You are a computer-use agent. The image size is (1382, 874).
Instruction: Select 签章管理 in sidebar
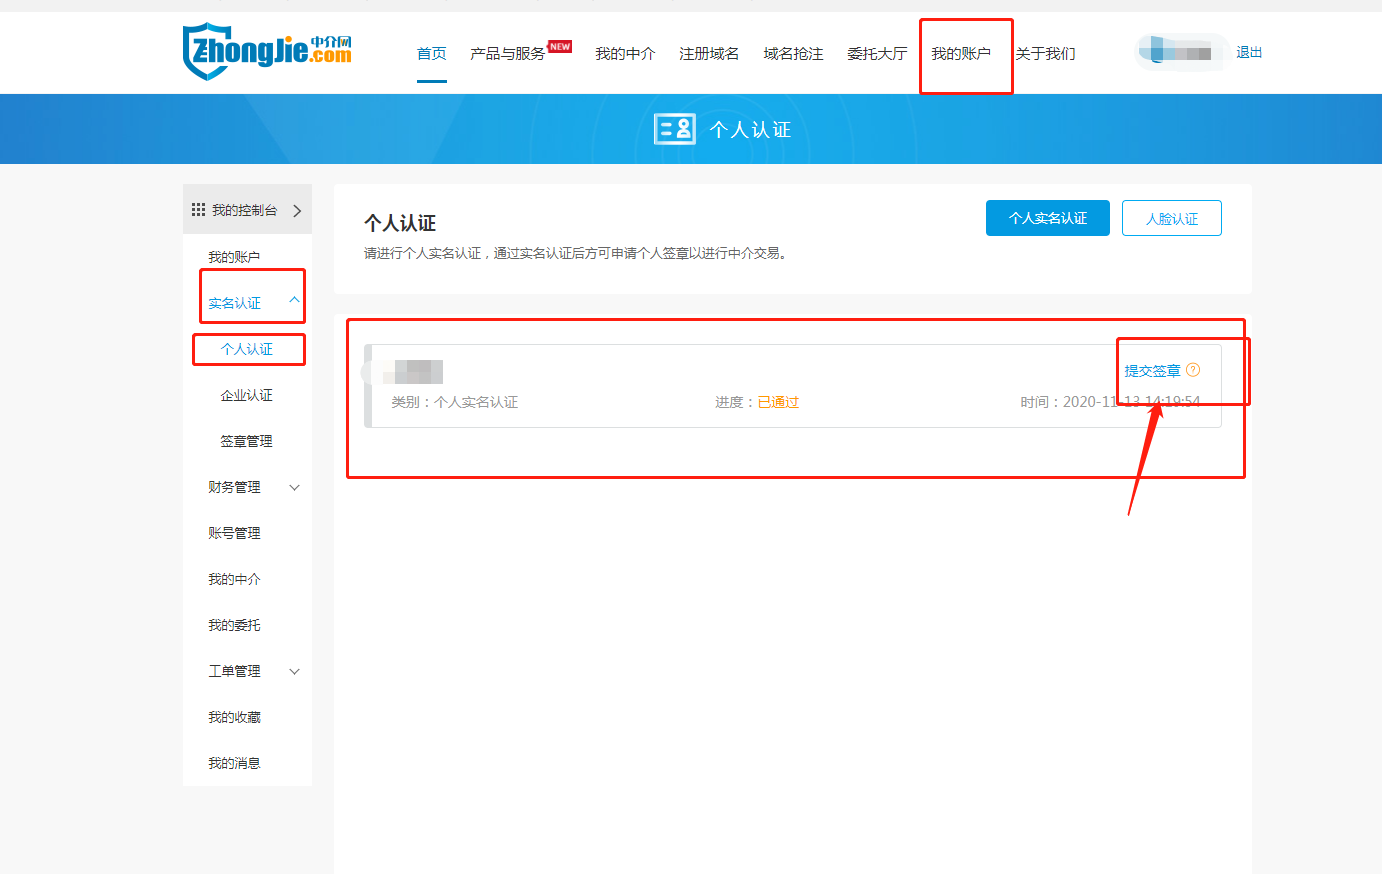coord(246,442)
